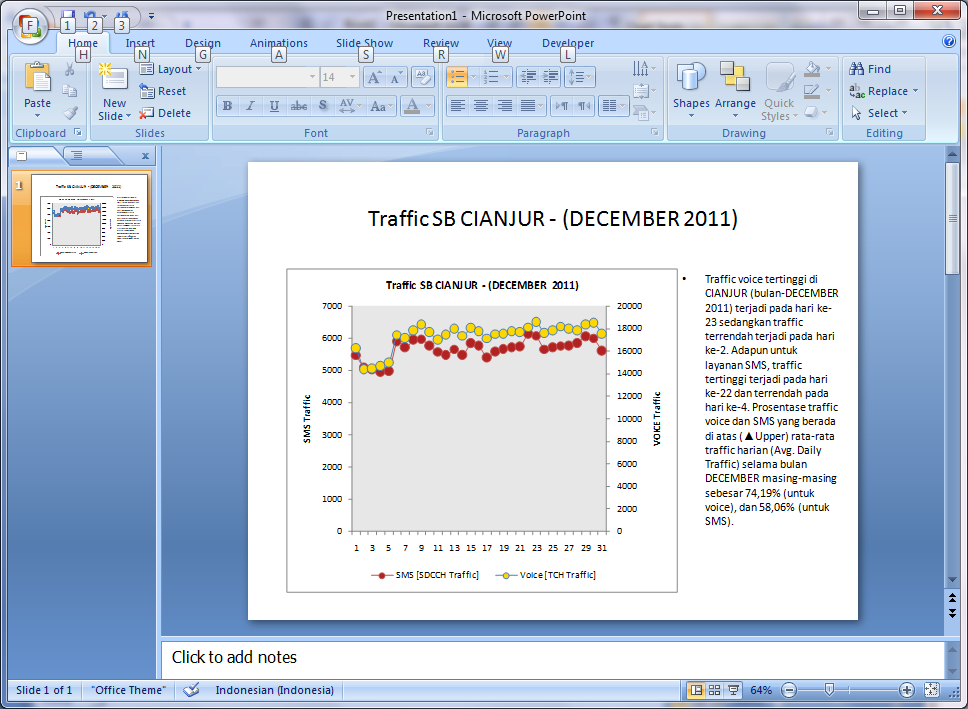Screen dimensions: 968x709
Task: Click the New Slide icon
Action: click(x=114, y=77)
